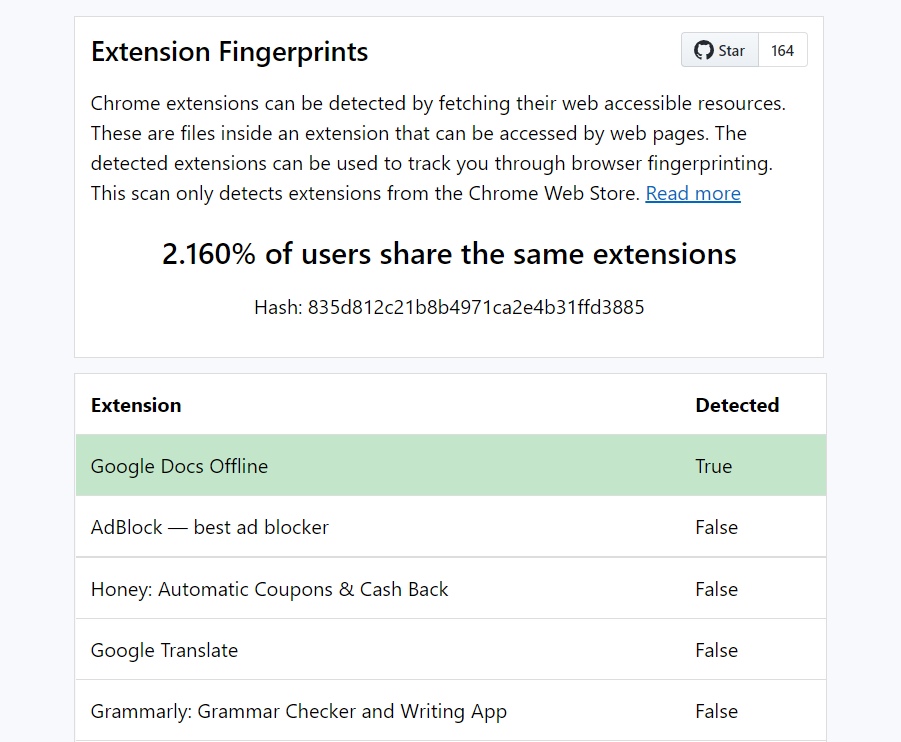This screenshot has height=742, width=901.
Task: Select the Google Docs Offline row
Action: click(x=179, y=466)
